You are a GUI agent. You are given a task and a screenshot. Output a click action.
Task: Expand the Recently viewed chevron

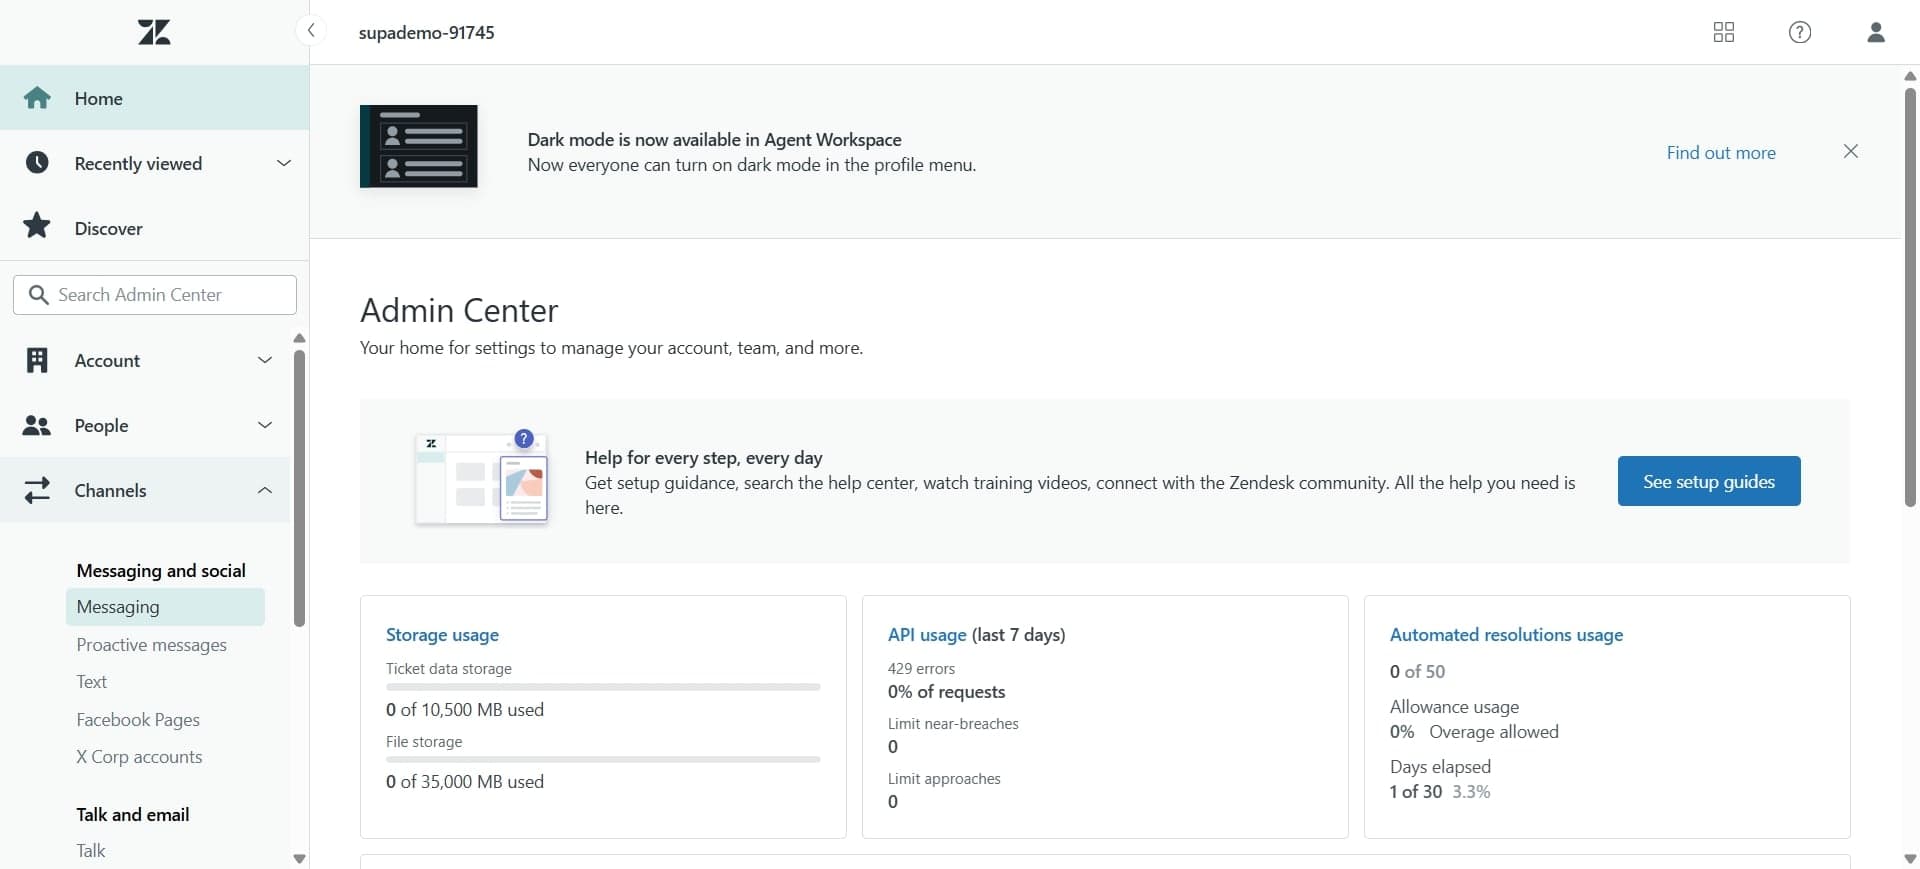284,163
